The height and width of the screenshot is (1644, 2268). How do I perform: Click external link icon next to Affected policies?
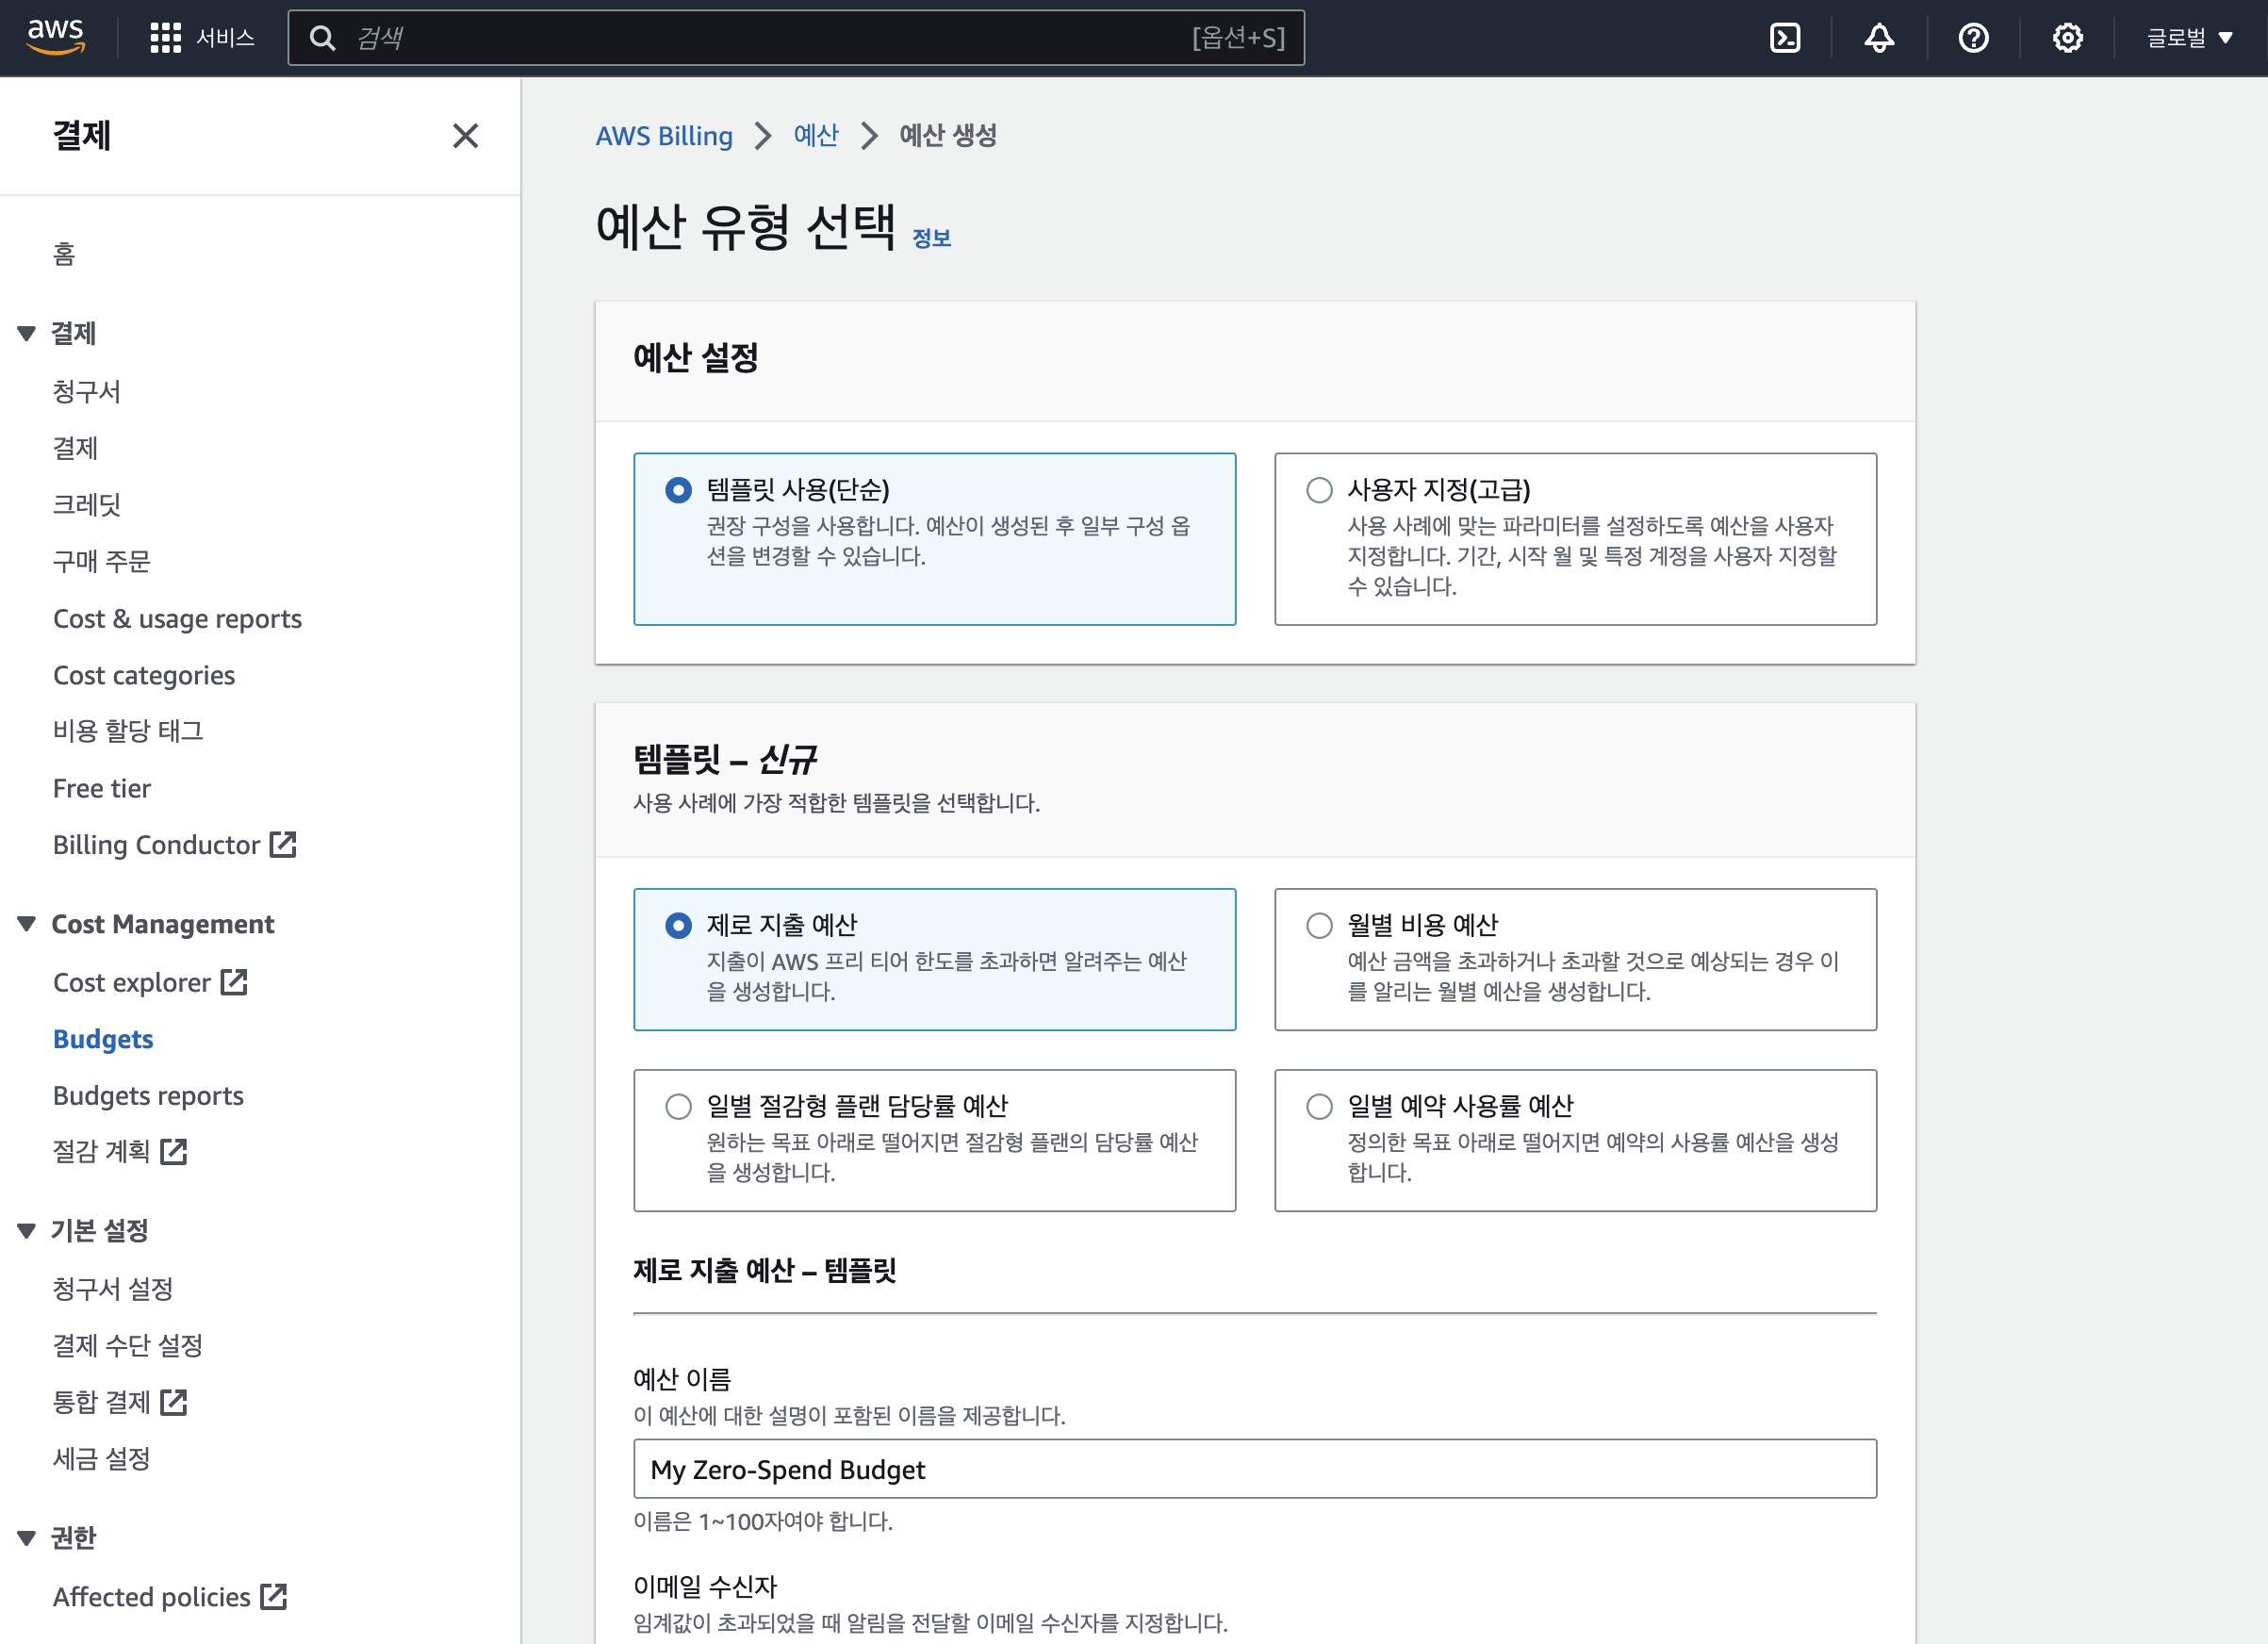274,1596
